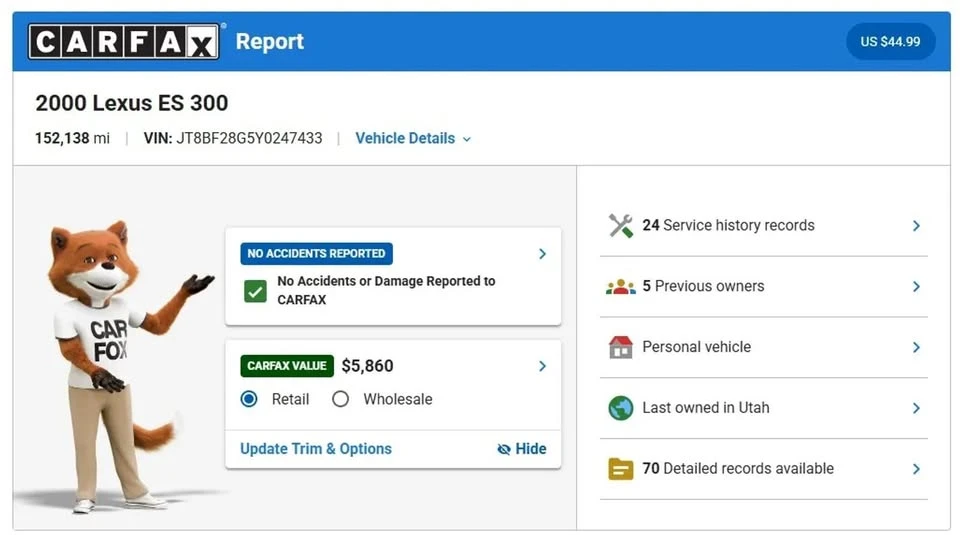Open Previous owners chevron

click(x=916, y=286)
